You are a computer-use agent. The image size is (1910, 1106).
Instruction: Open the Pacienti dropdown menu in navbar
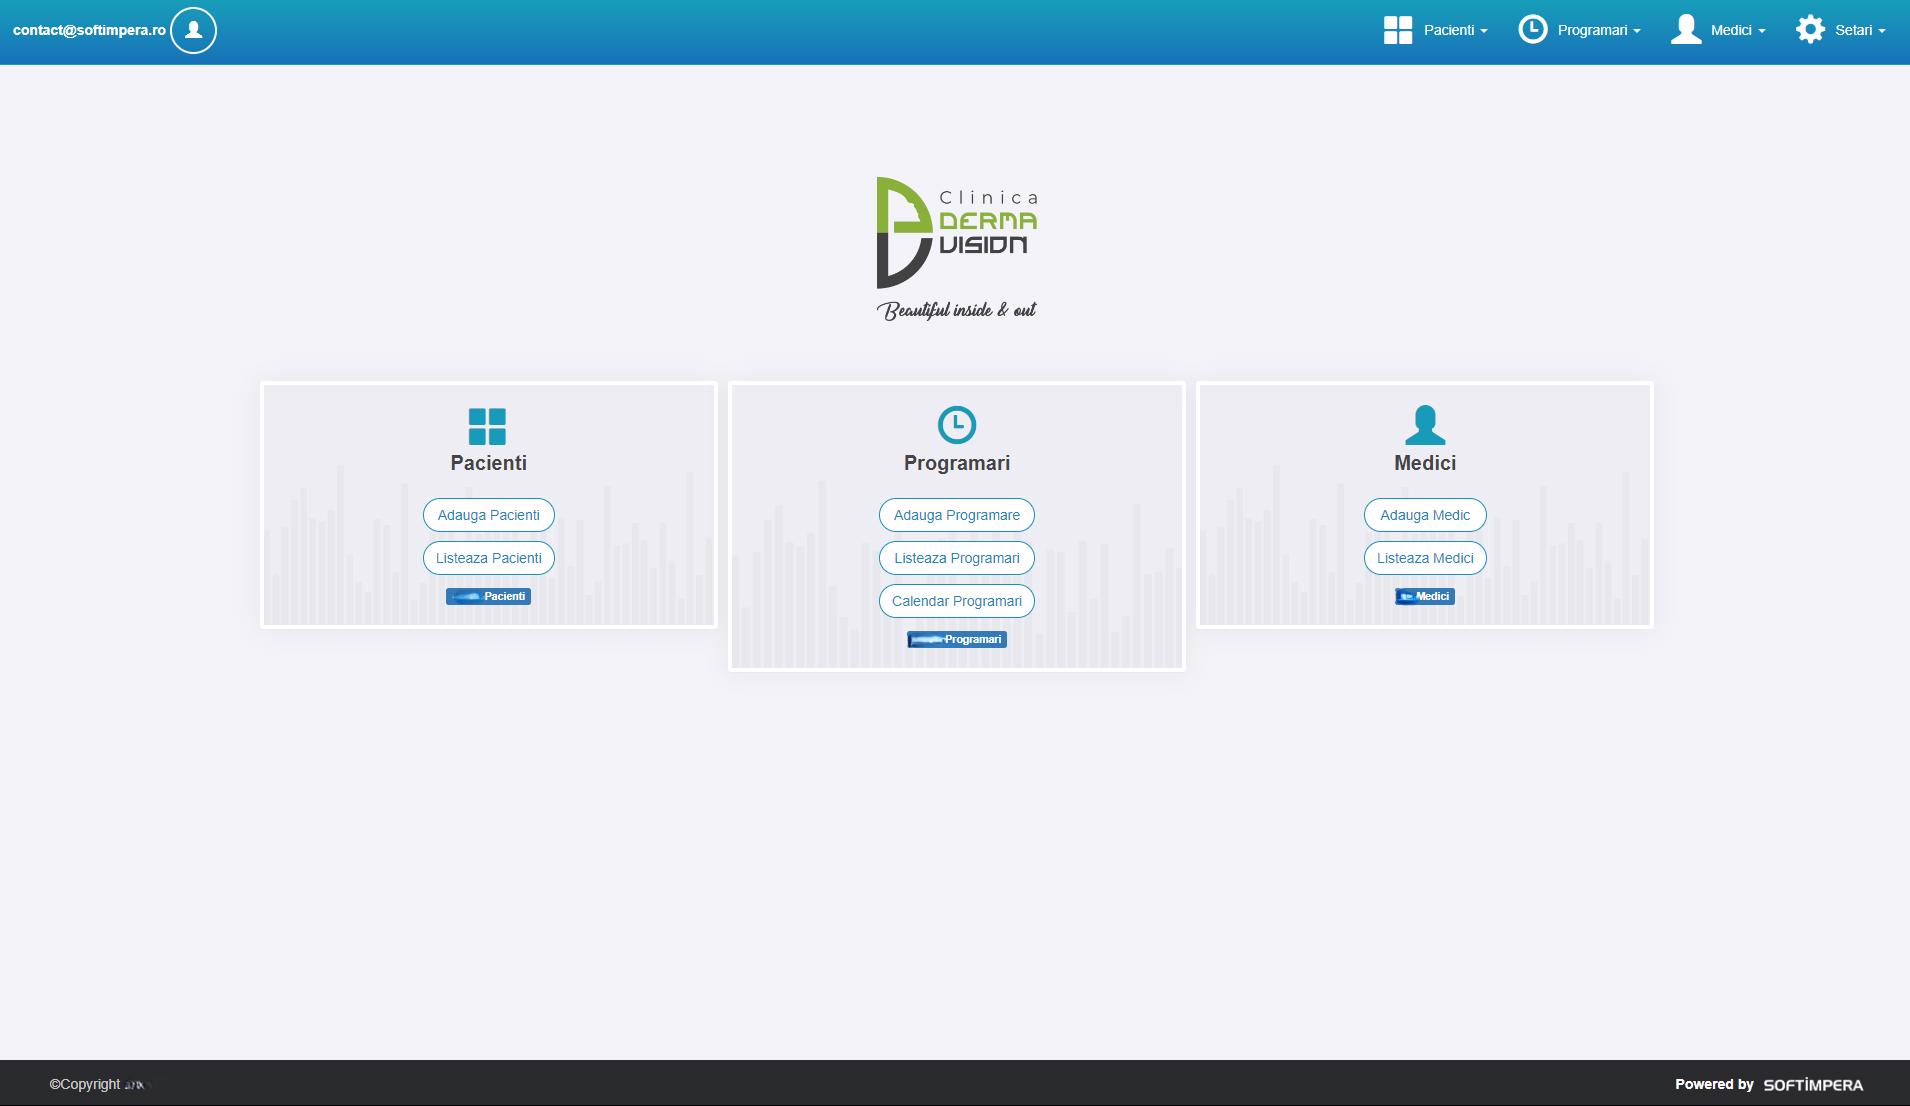tap(1455, 30)
